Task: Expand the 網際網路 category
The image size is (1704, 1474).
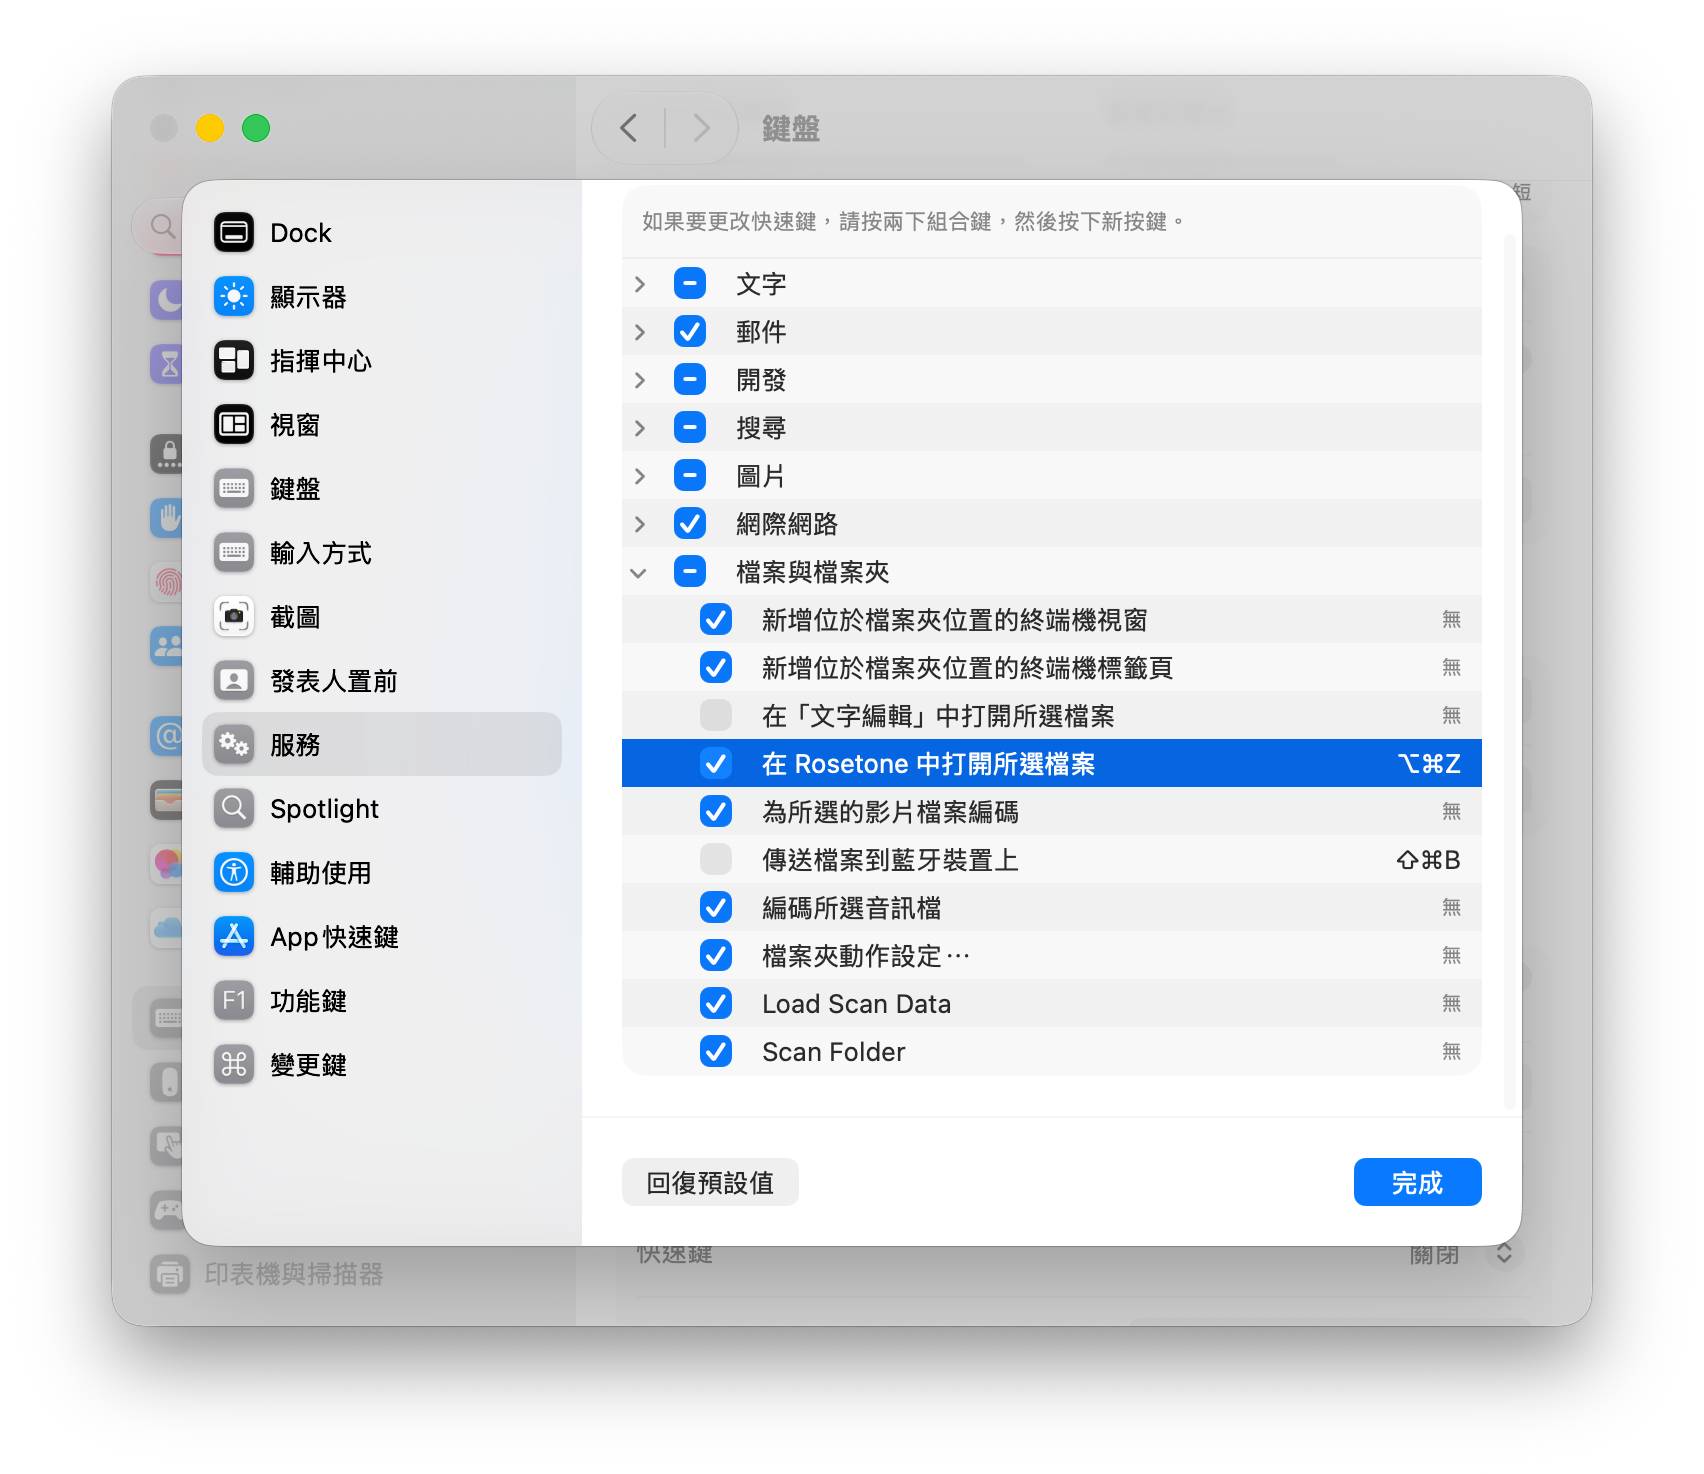Action: point(640,524)
